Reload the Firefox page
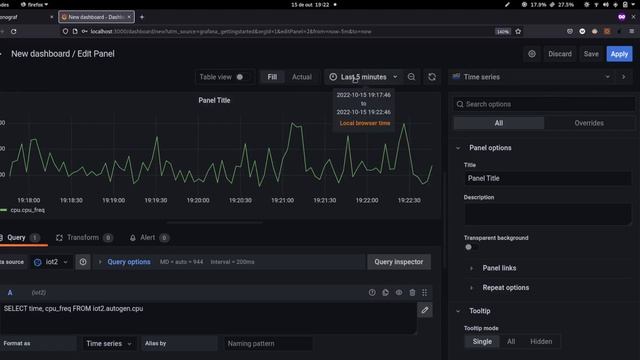 pyautogui.click(x=13, y=31)
